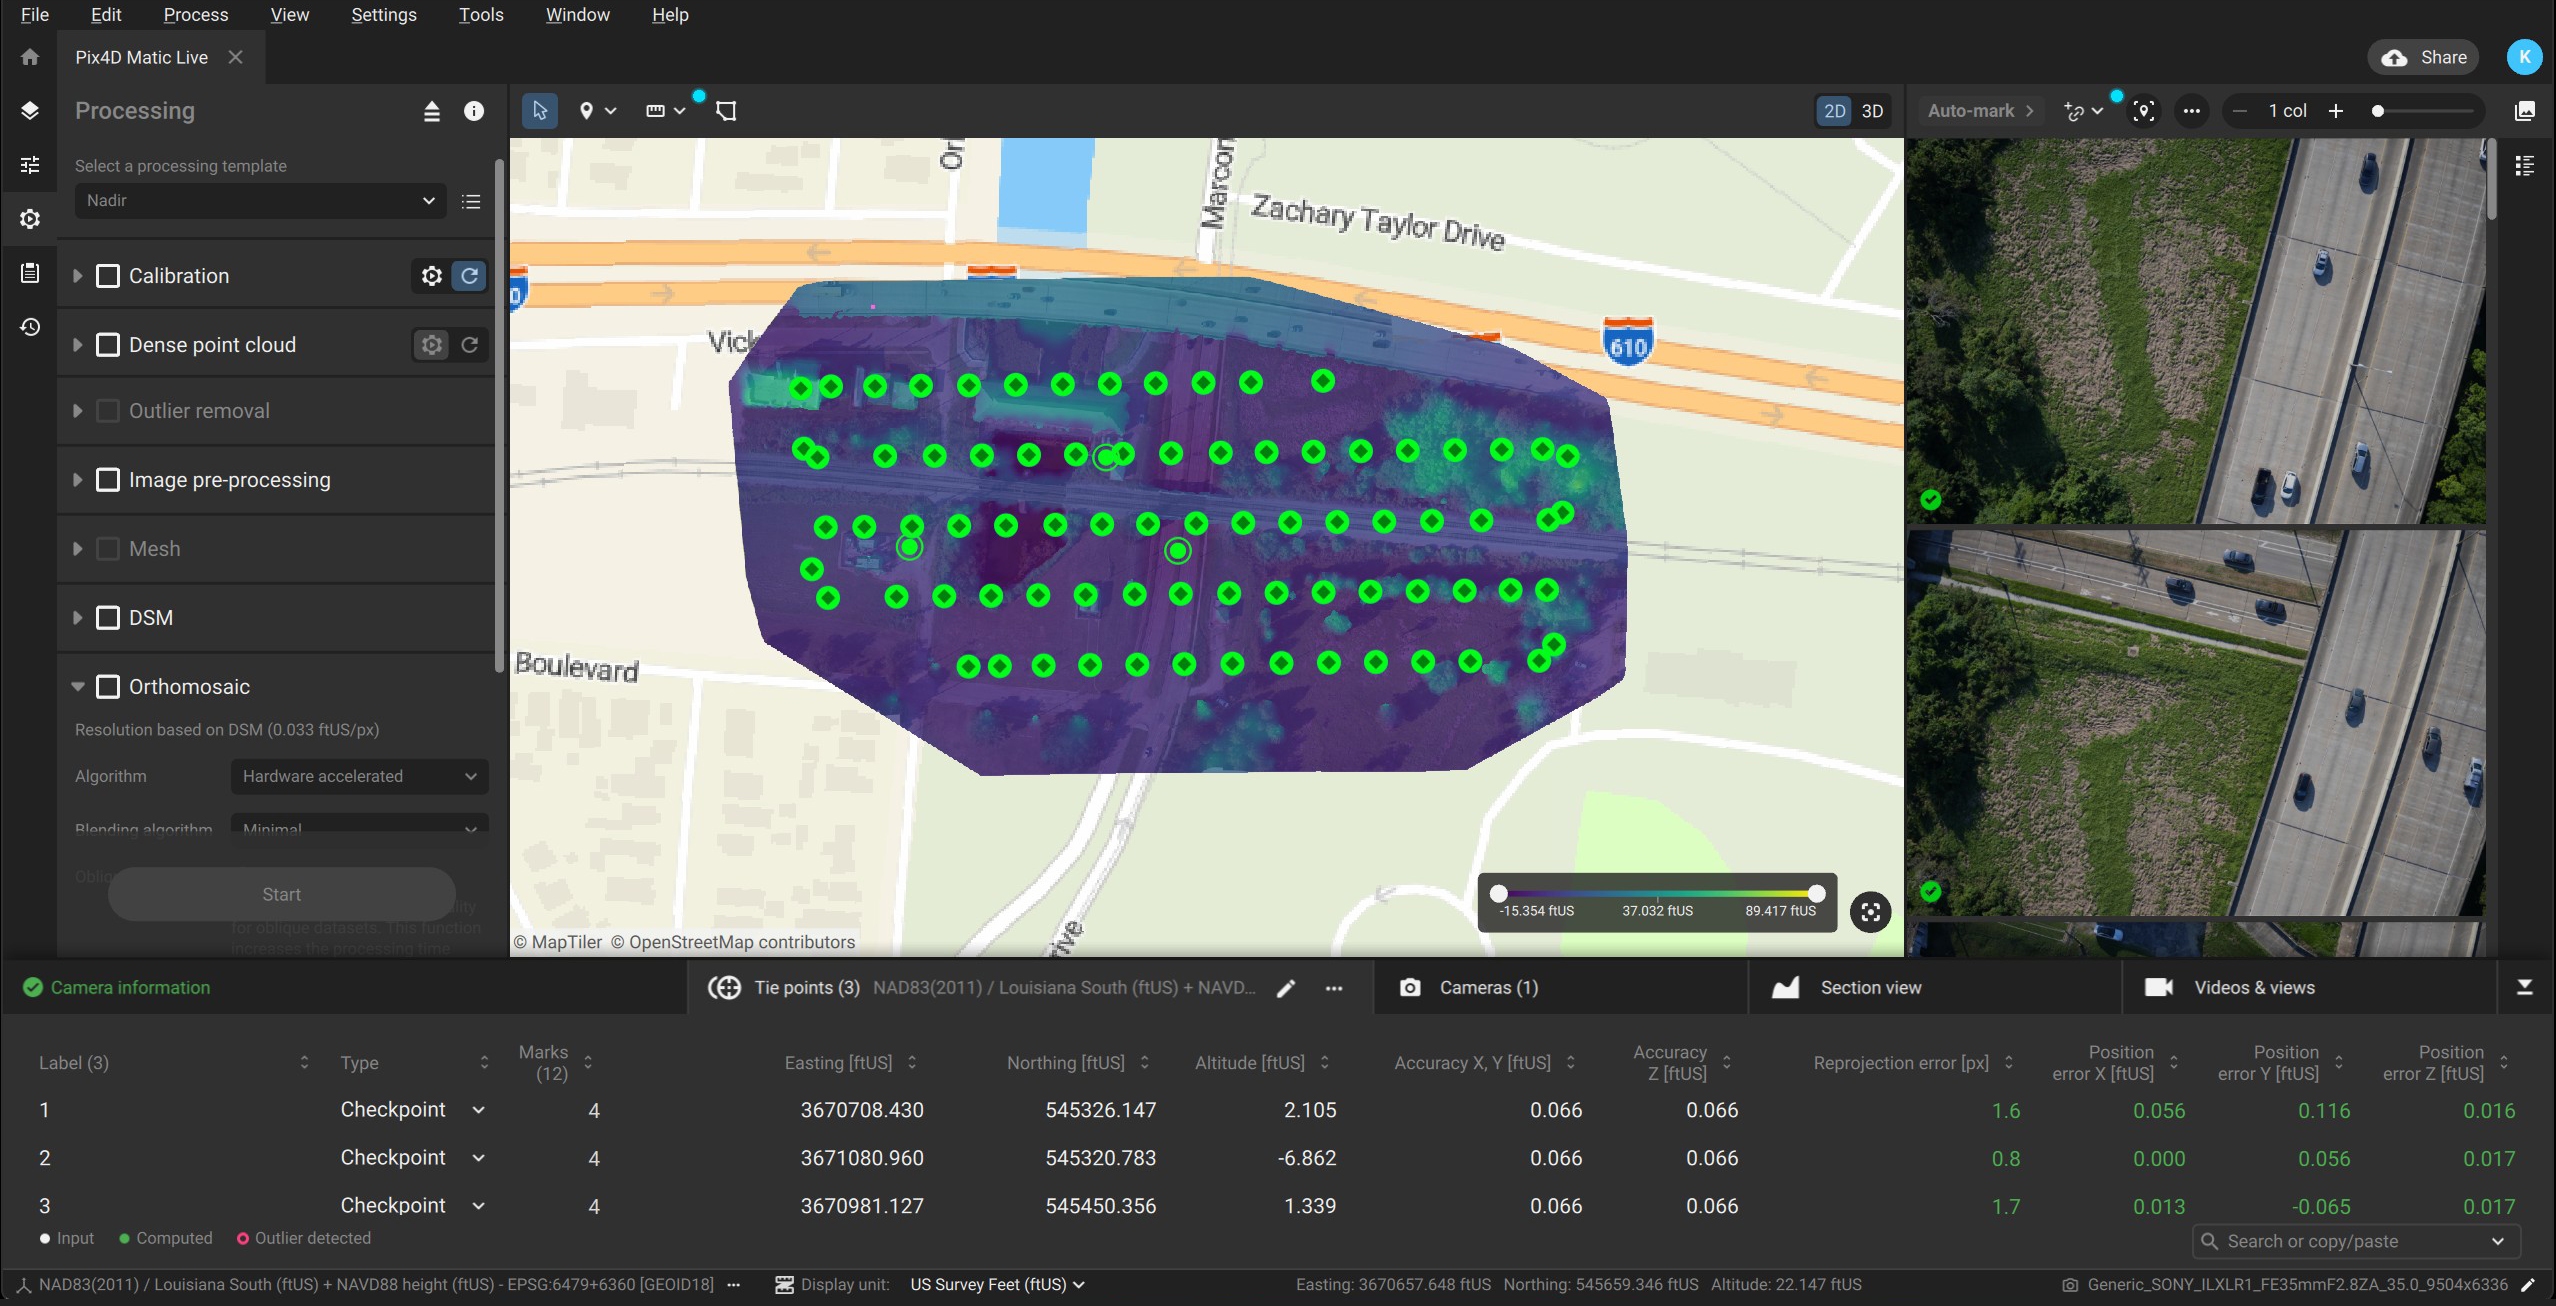The width and height of the screenshot is (2556, 1306).
Task: Toggle the DSM checkbox
Action: pyautogui.click(x=108, y=618)
